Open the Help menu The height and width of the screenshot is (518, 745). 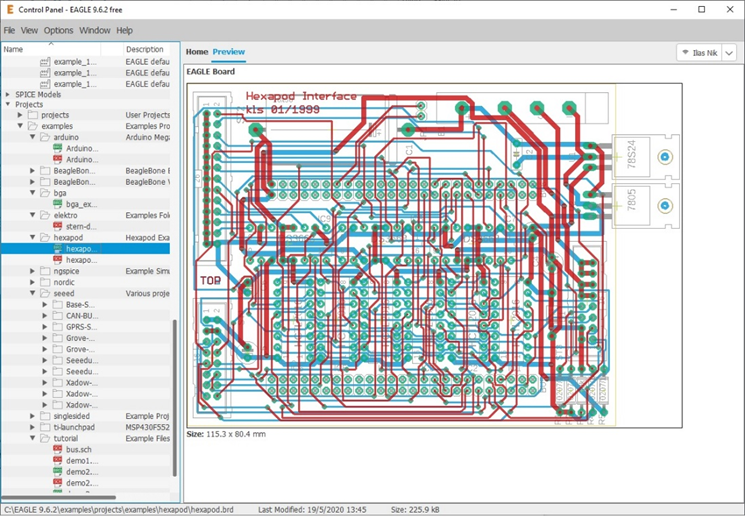coord(124,31)
